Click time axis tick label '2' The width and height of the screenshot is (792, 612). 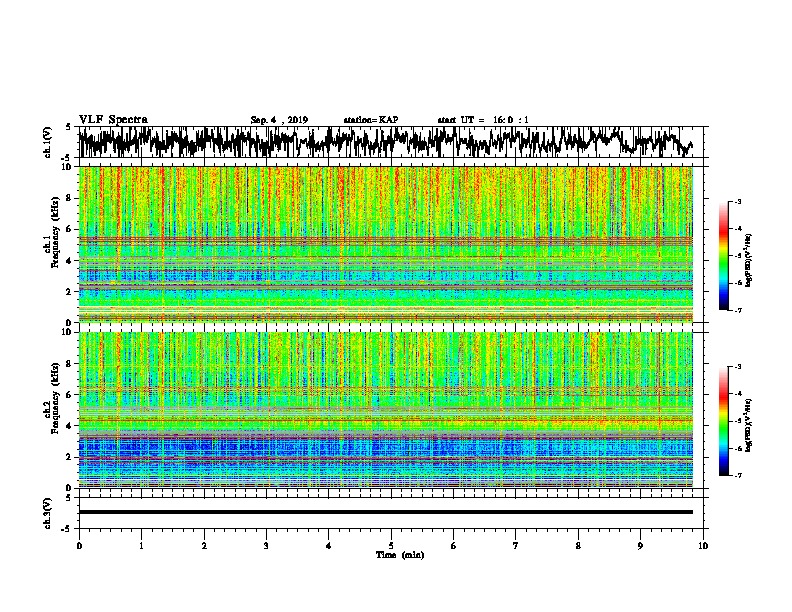click(204, 546)
